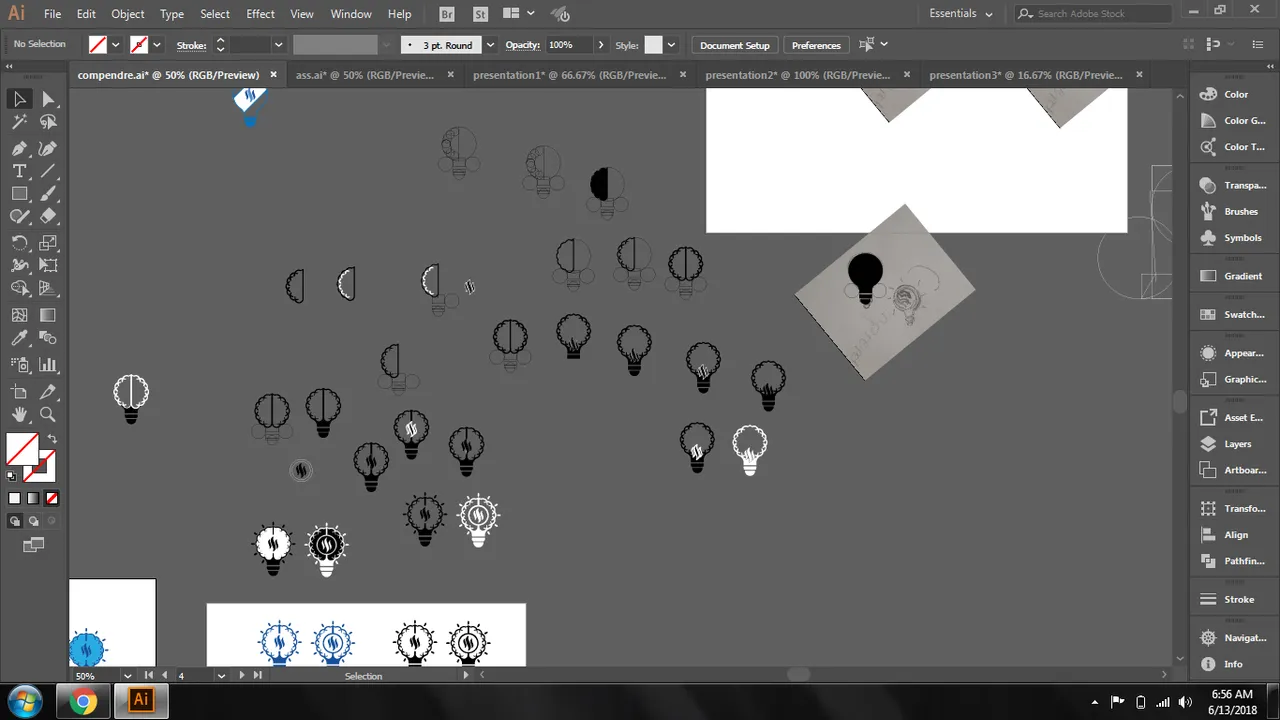The width and height of the screenshot is (1280, 720).
Task: Set paint mode to None
Action: click(x=51, y=498)
